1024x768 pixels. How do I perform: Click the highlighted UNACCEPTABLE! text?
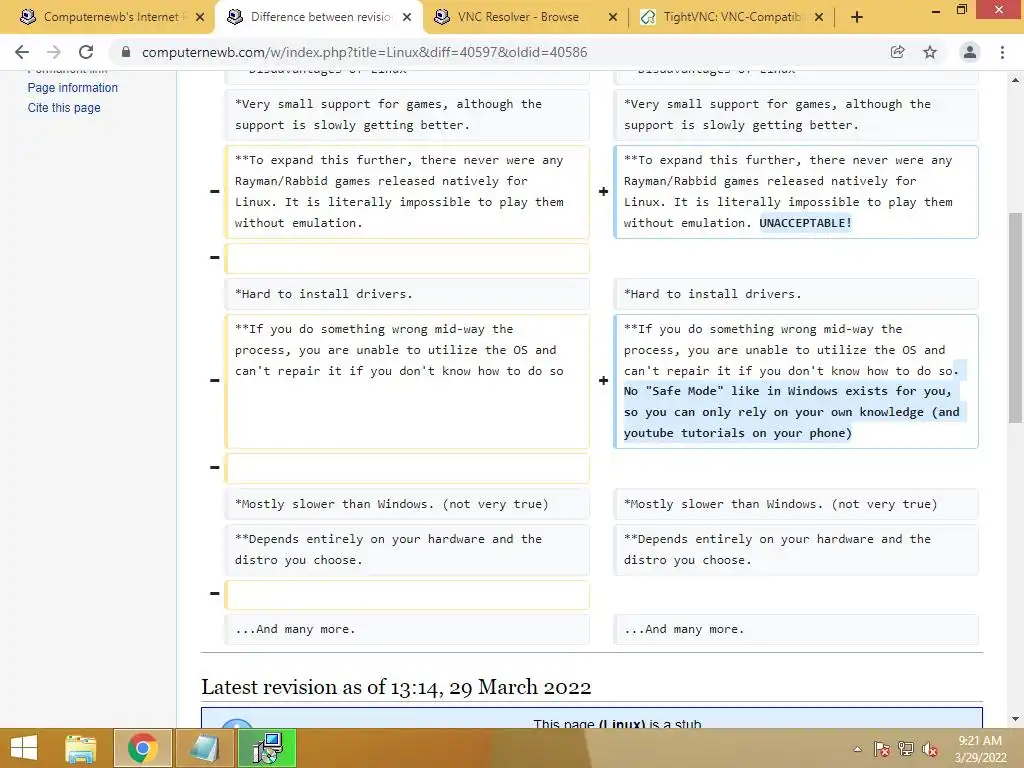805,223
